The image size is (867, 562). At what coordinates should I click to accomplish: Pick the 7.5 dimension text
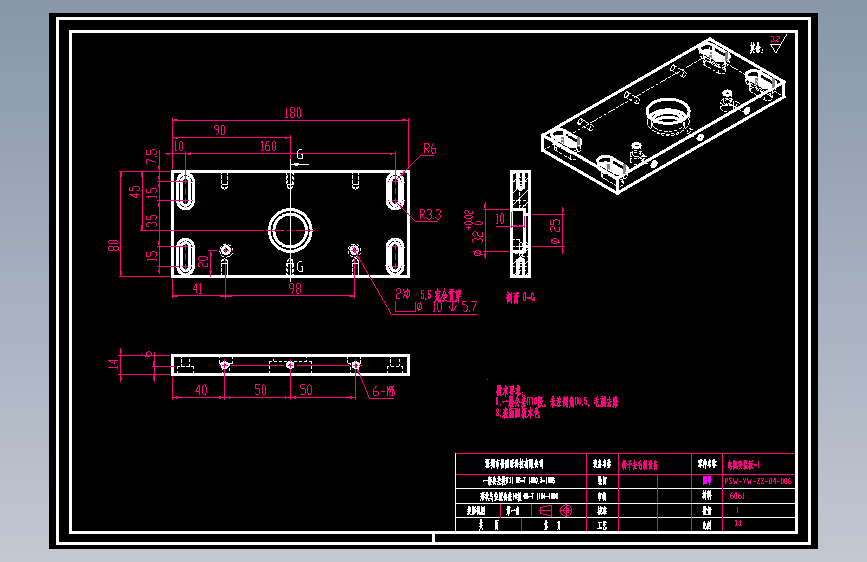click(152, 157)
